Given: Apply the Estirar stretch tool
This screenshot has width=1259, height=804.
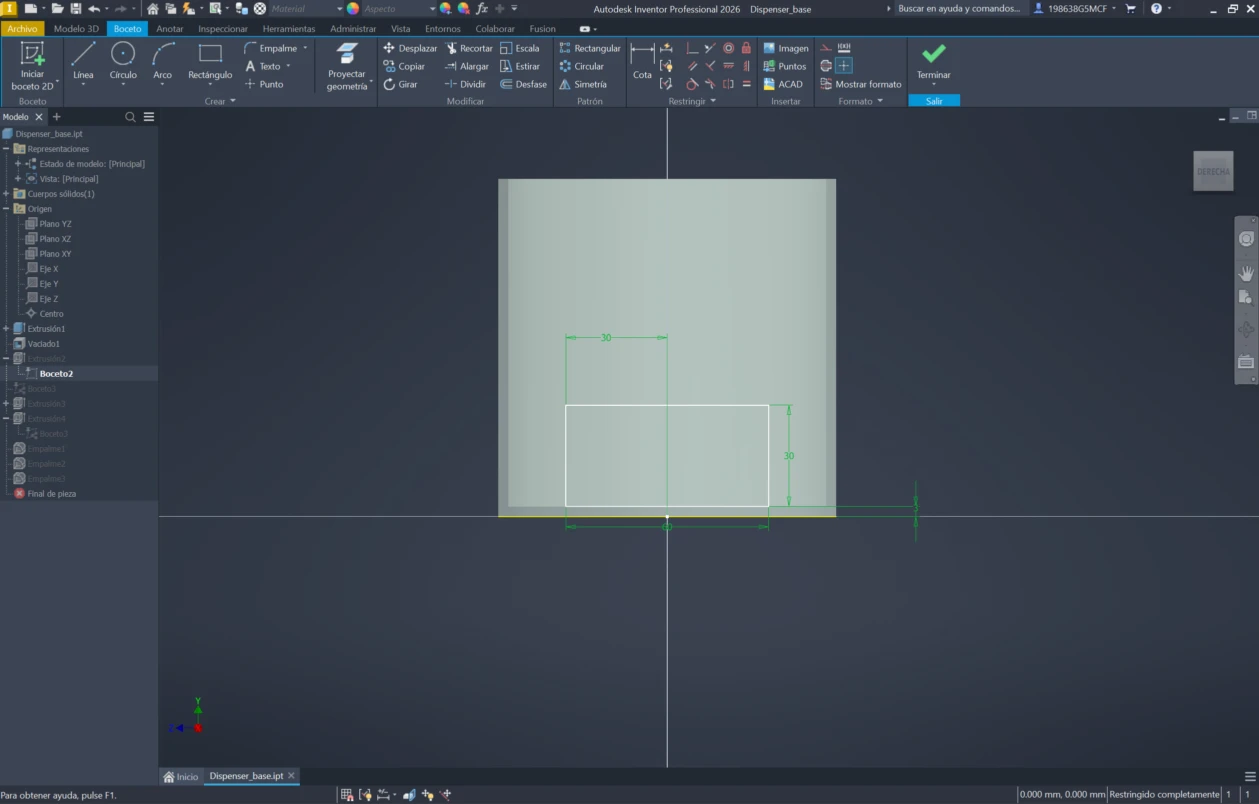Looking at the screenshot, I should tap(520, 66).
